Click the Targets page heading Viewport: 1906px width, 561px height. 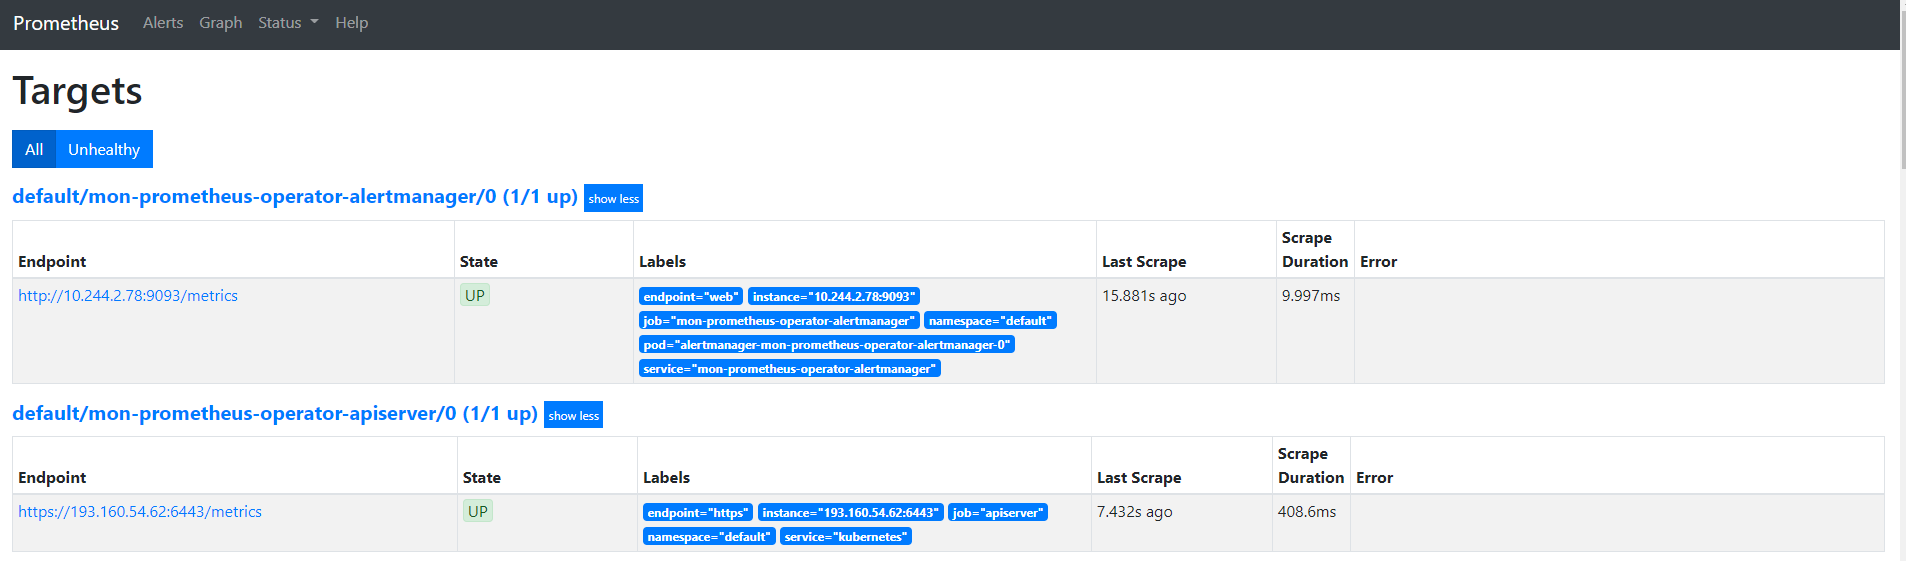(77, 91)
